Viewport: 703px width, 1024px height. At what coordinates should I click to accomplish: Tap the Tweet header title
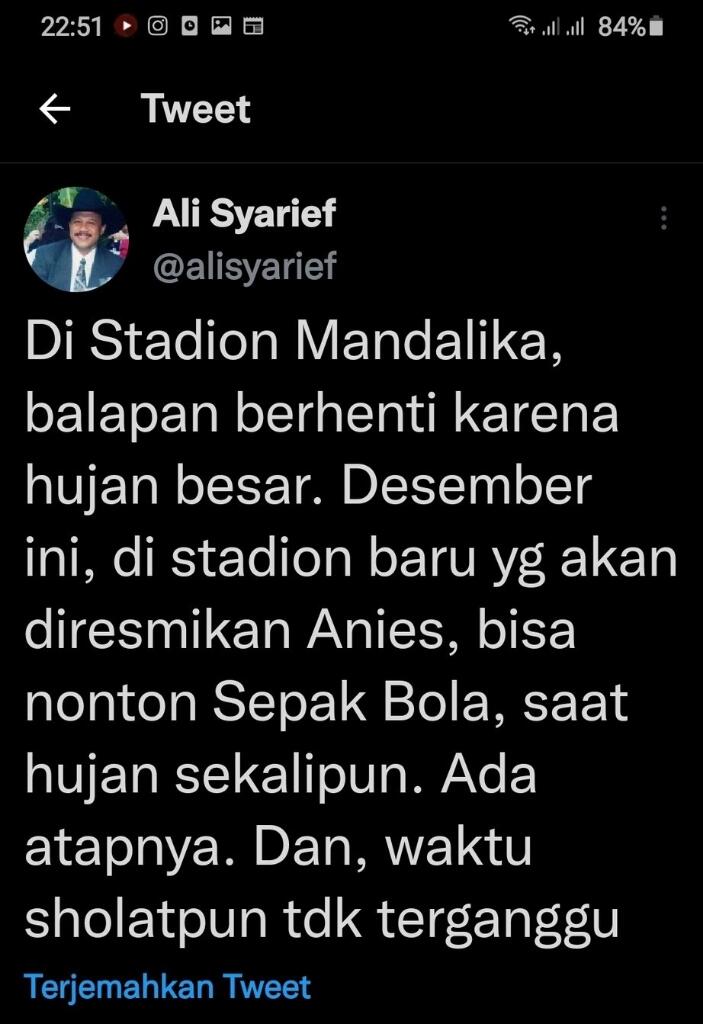point(195,108)
